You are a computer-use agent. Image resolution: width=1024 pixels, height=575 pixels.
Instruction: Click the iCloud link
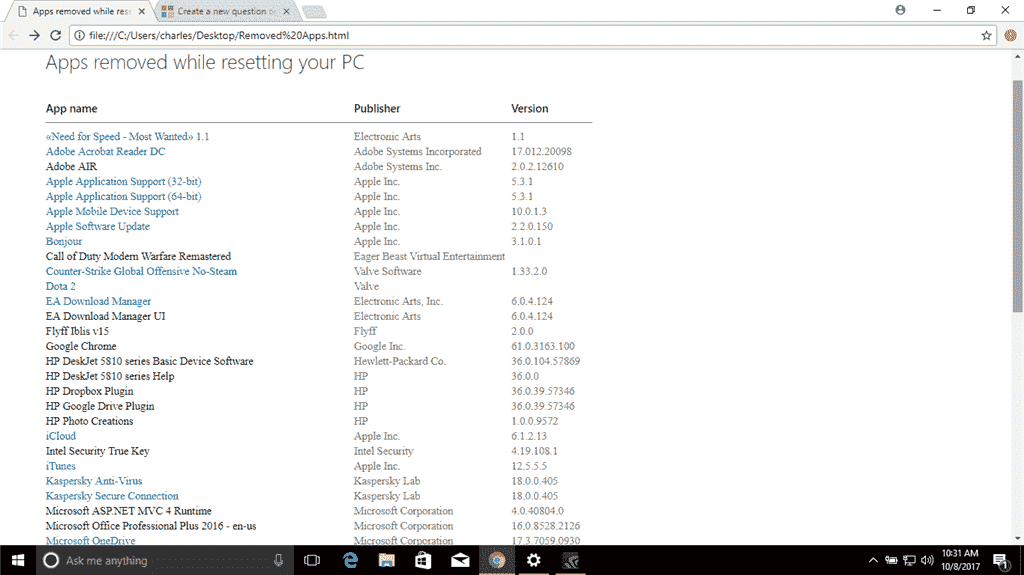61,436
